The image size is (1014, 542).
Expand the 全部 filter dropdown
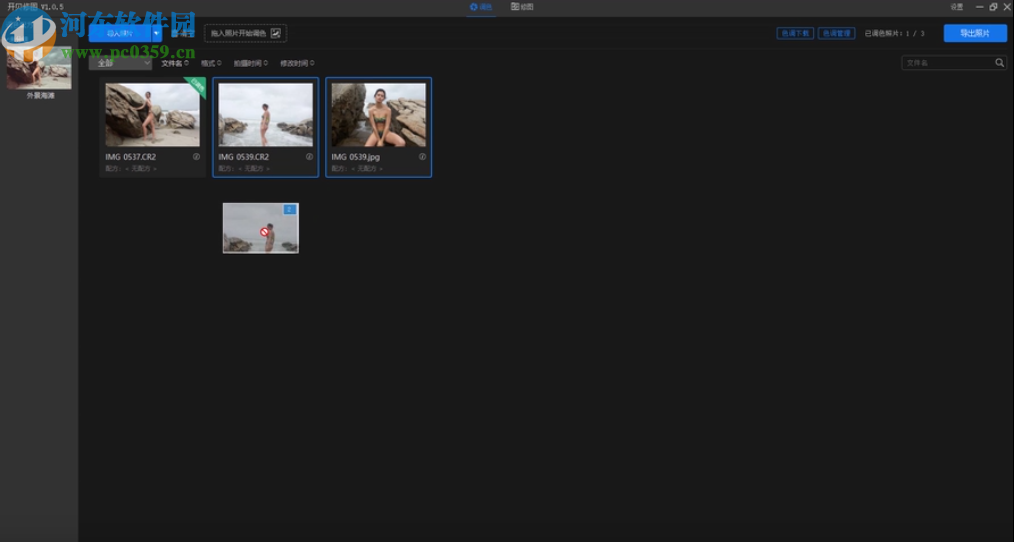click(x=121, y=63)
